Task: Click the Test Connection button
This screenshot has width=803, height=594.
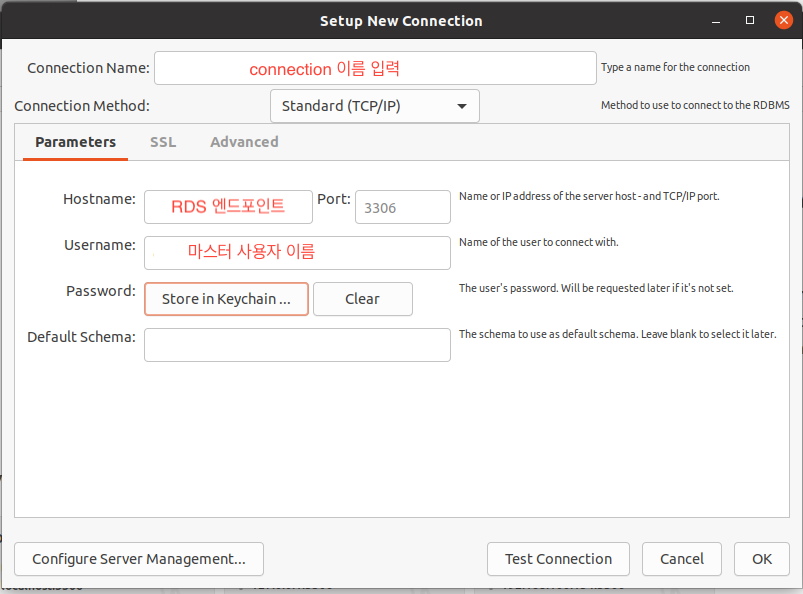Action: [558, 559]
